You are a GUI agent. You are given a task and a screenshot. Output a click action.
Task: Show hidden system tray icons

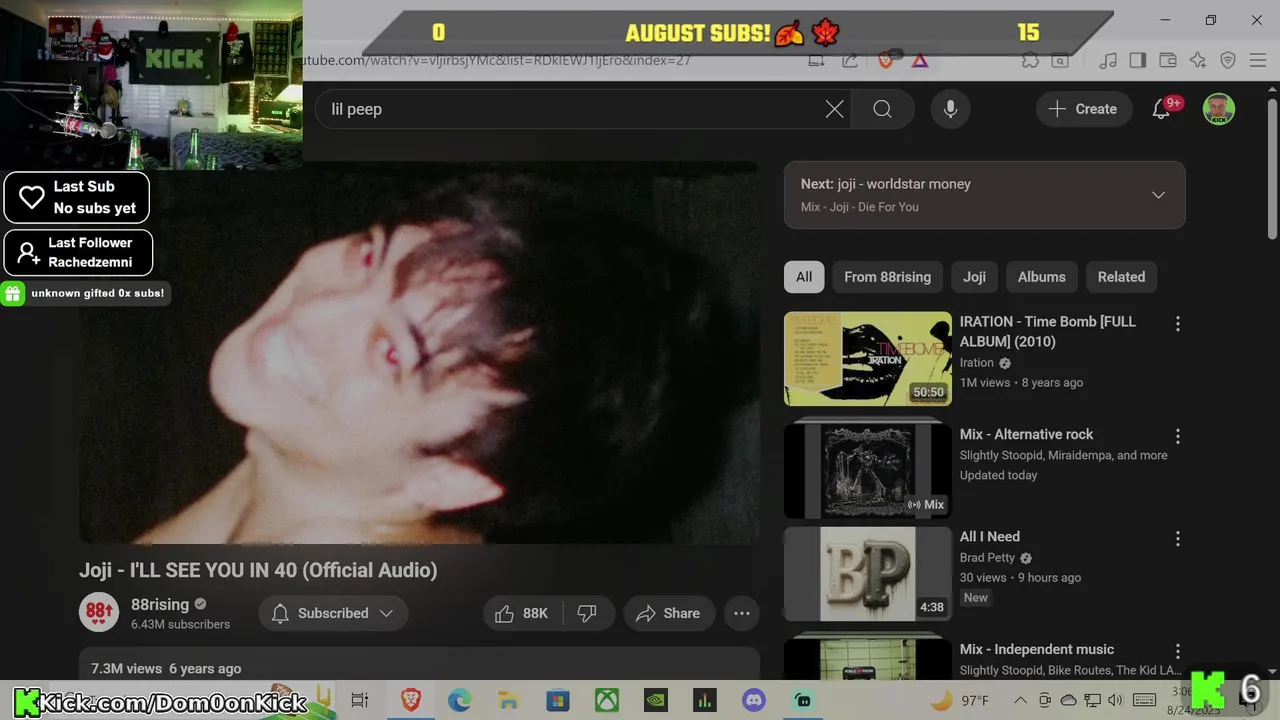tap(1020, 700)
